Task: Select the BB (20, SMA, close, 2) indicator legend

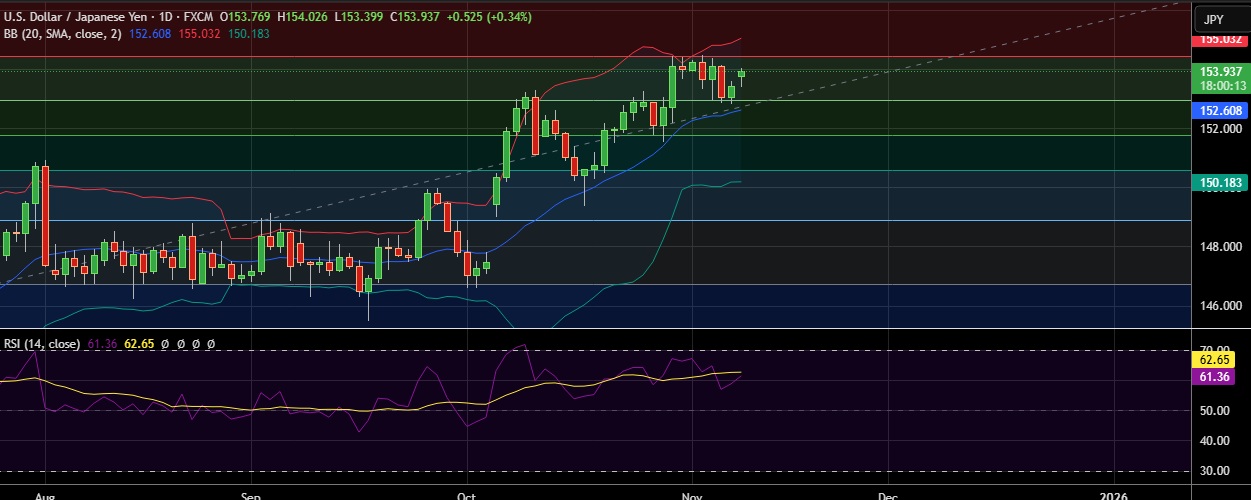Action: [x=63, y=33]
